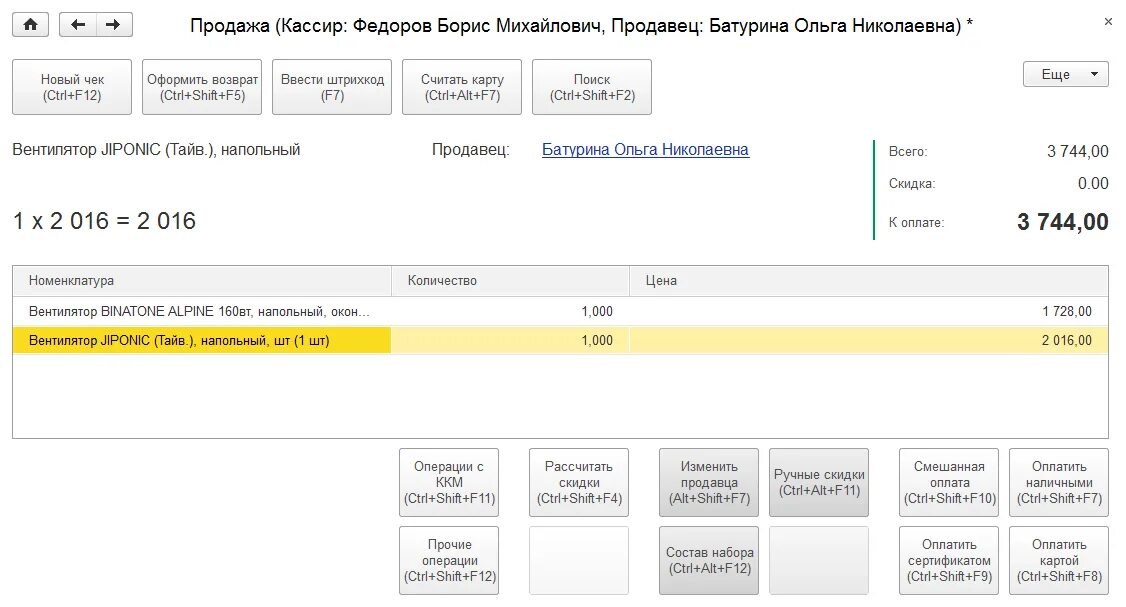Viewport: 1126px width, 607px height.
Task: Click Считать карту button
Action: click(462, 87)
